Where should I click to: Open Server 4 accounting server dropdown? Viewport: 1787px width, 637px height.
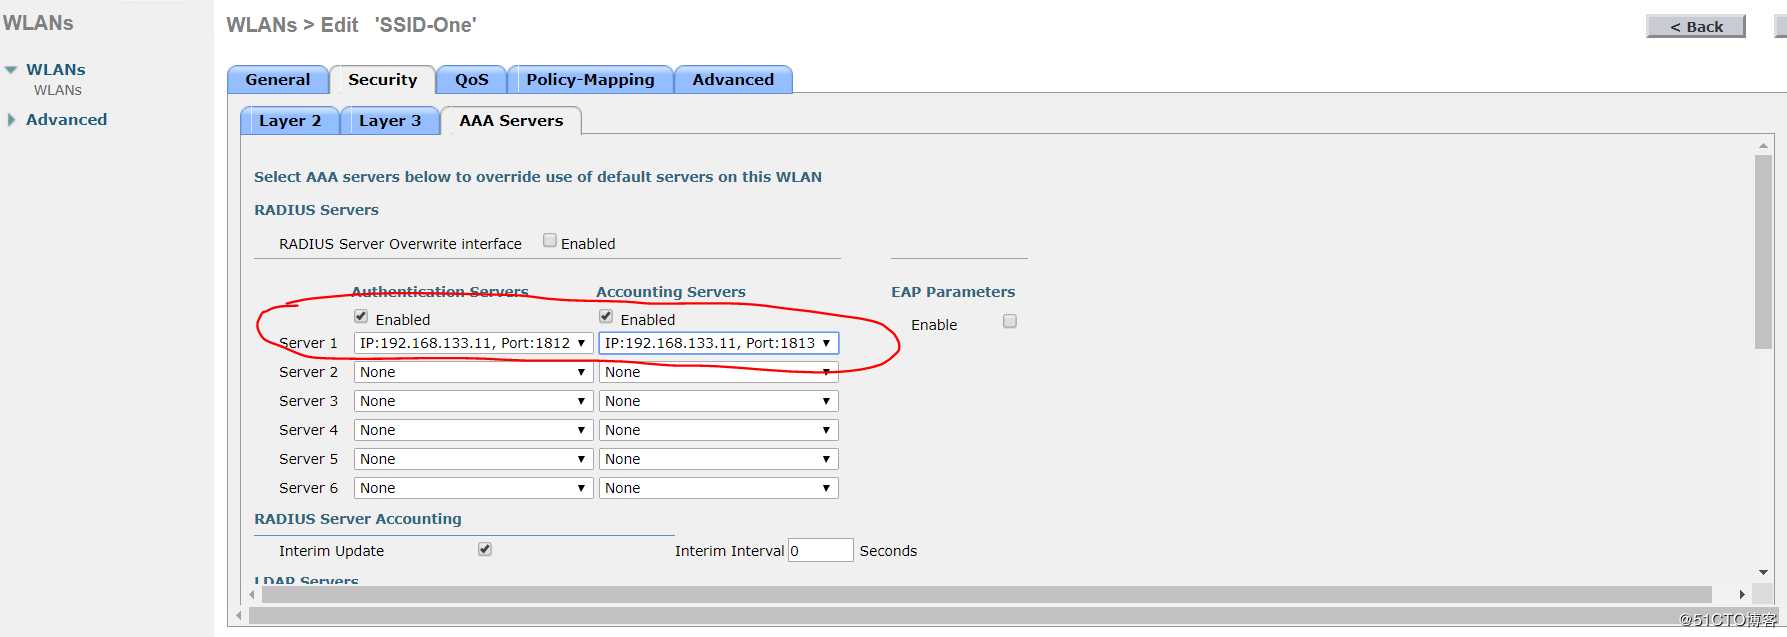click(x=718, y=430)
